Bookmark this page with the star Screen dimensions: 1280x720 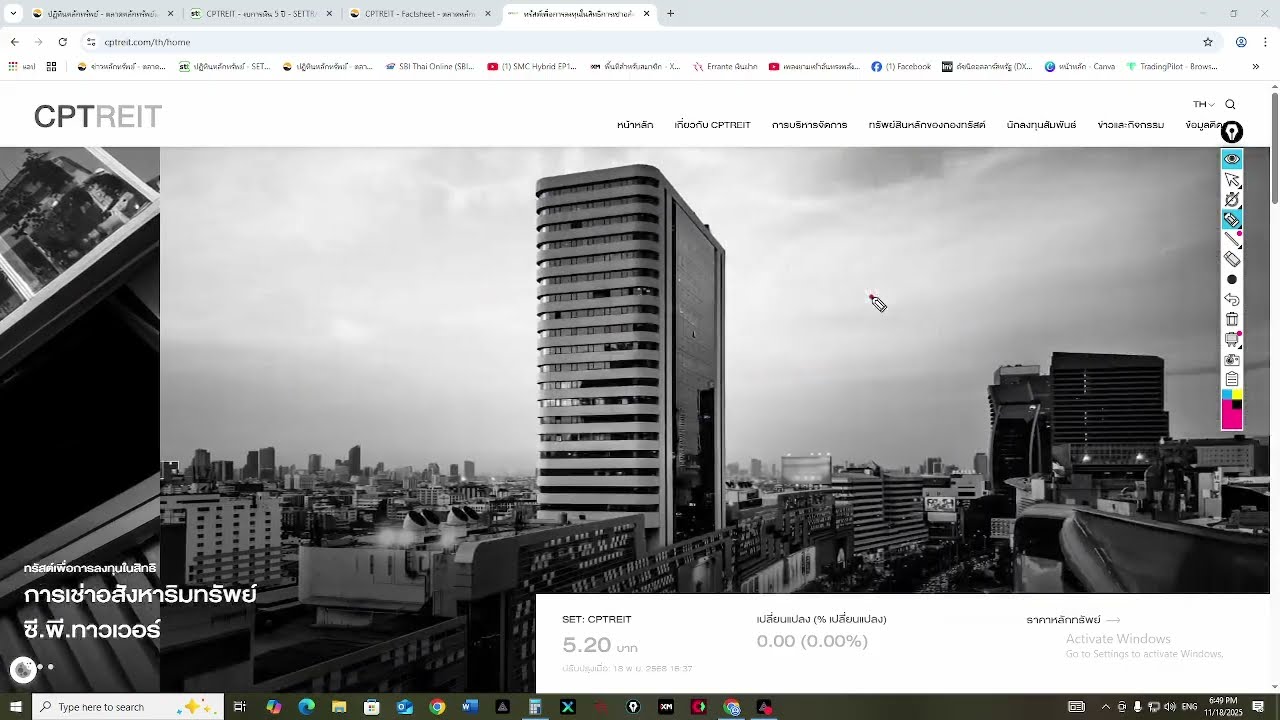point(1208,42)
